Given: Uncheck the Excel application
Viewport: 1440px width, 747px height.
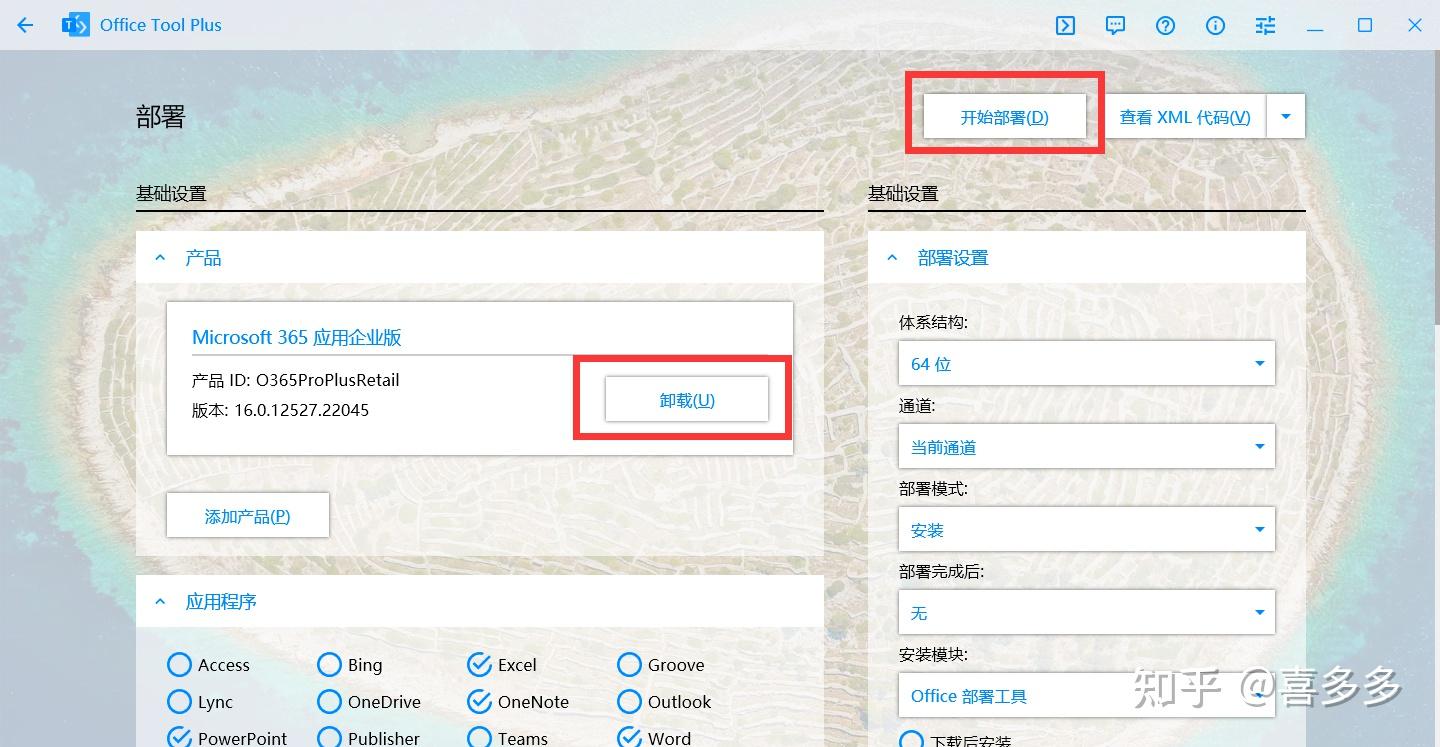Looking at the screenshot, I should (x=480, y=665).
